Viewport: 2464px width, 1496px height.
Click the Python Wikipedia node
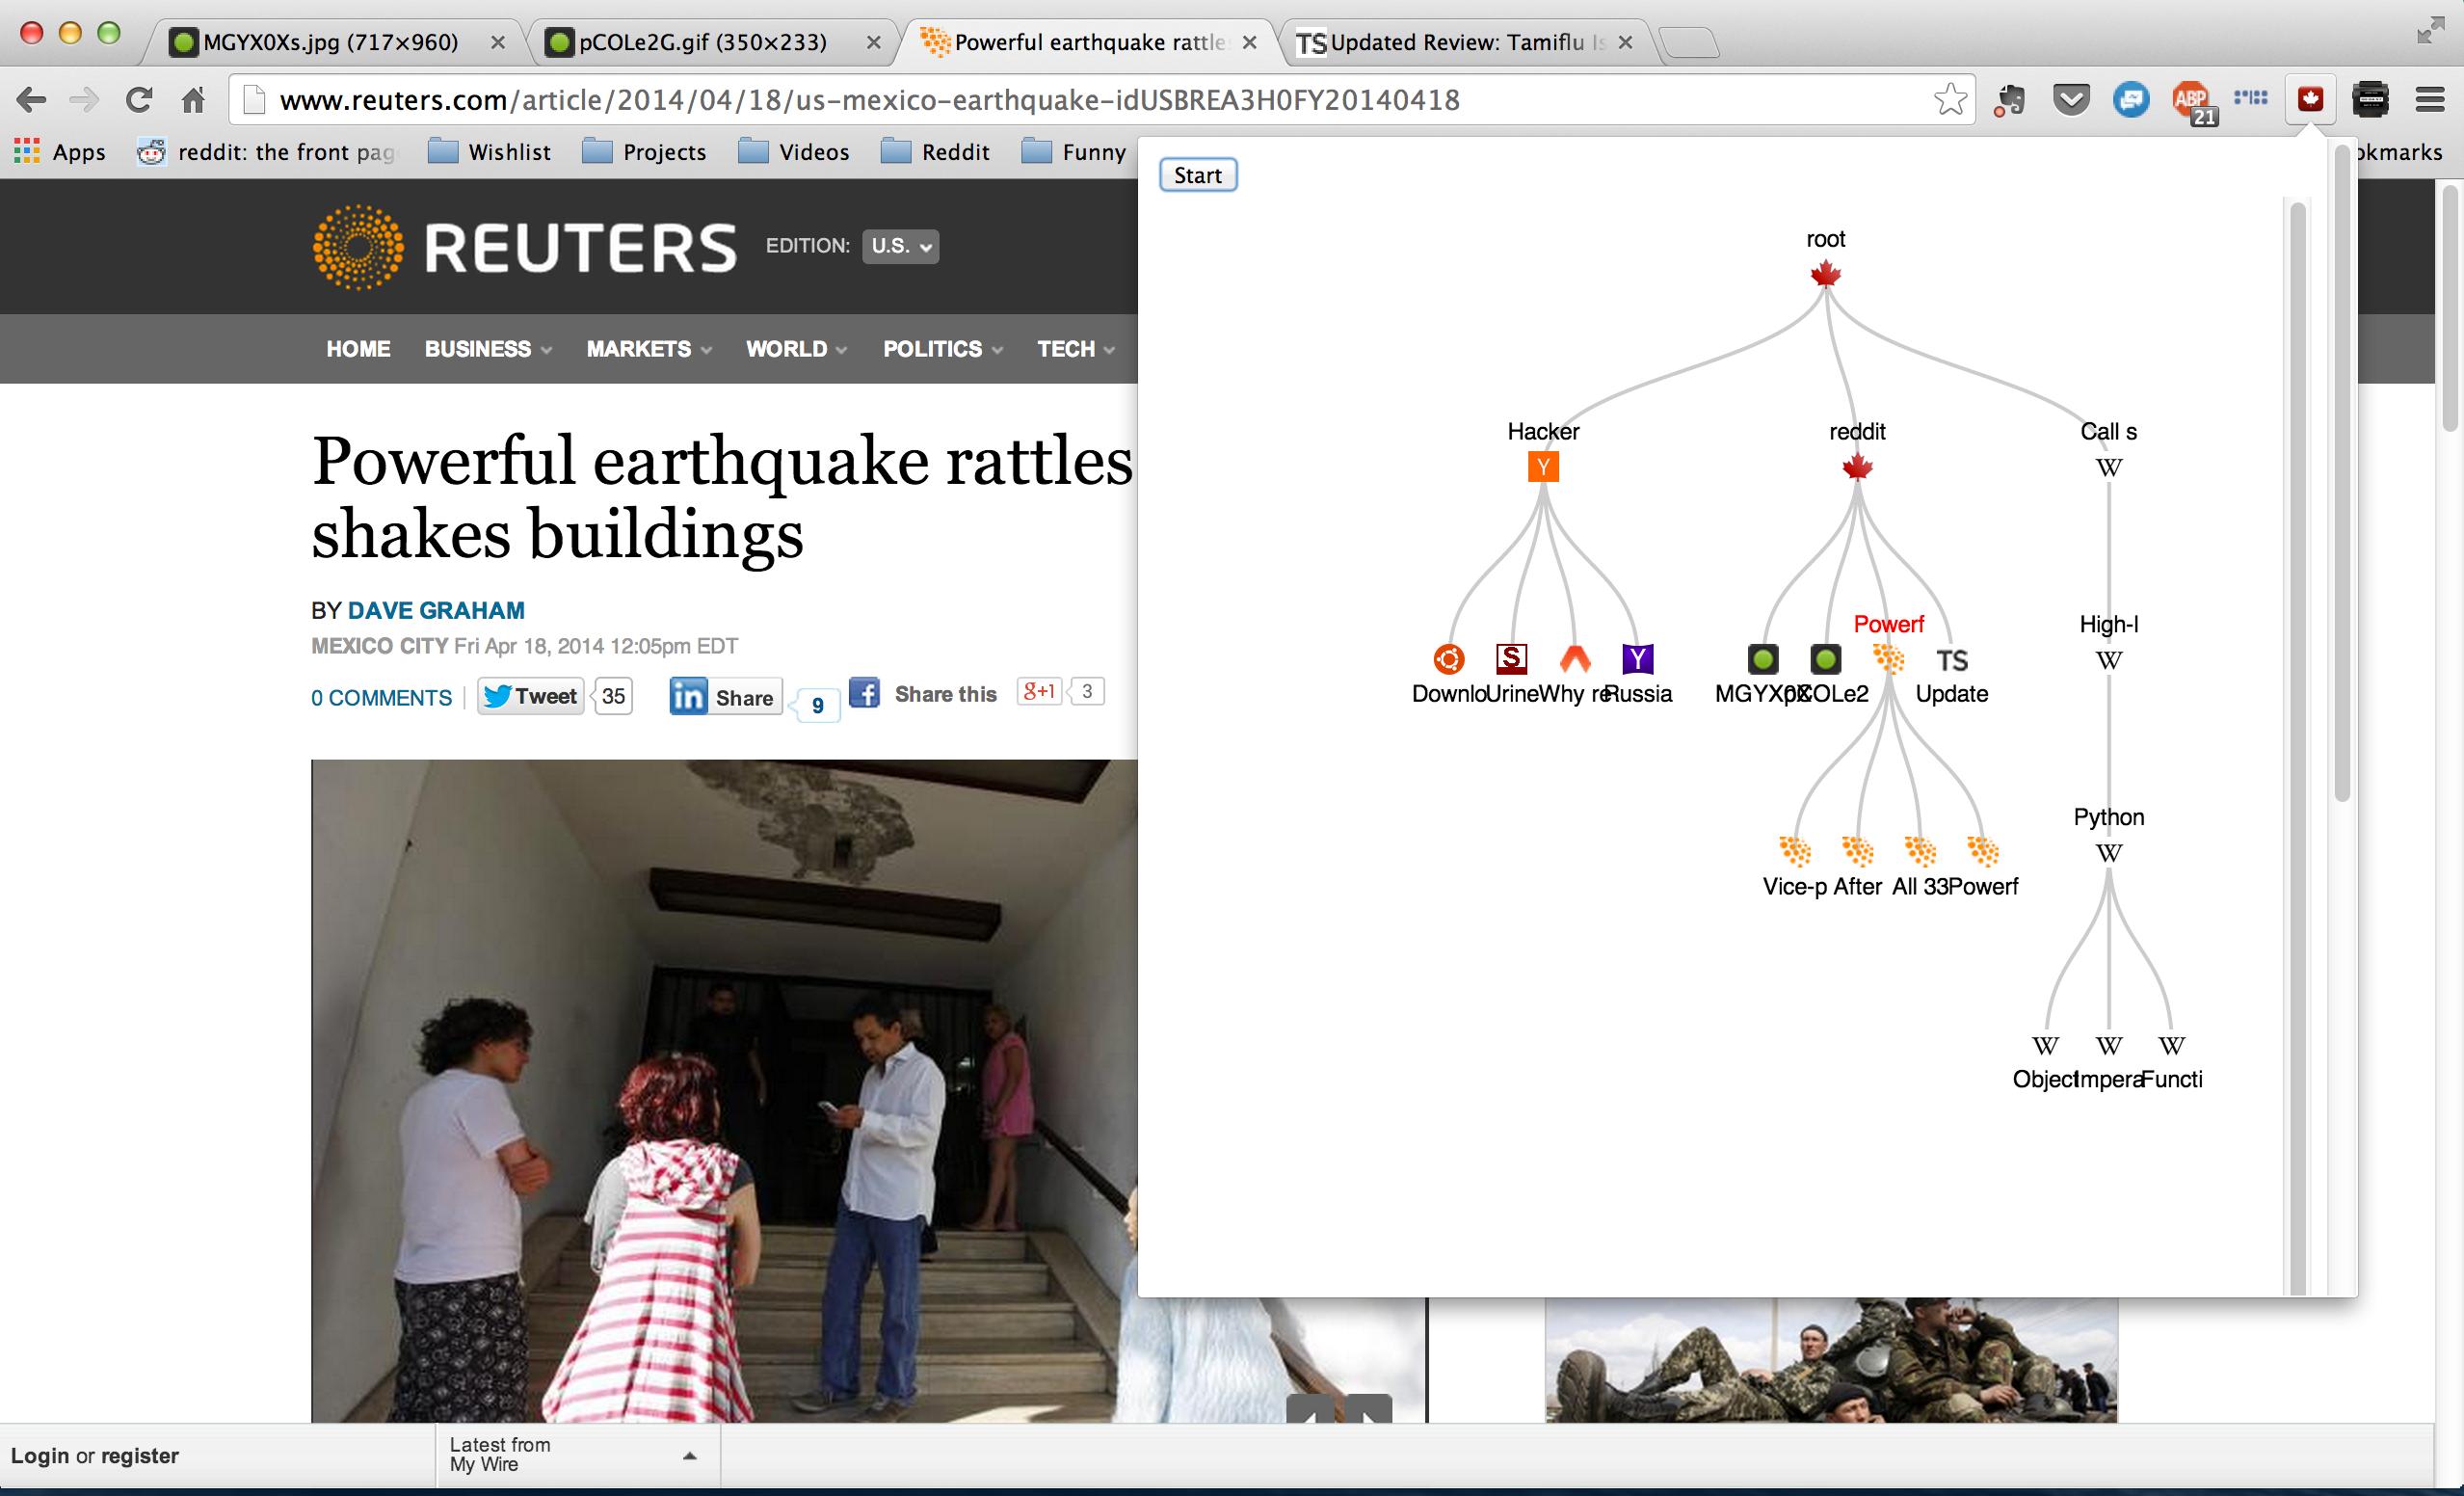(2108, 853)
